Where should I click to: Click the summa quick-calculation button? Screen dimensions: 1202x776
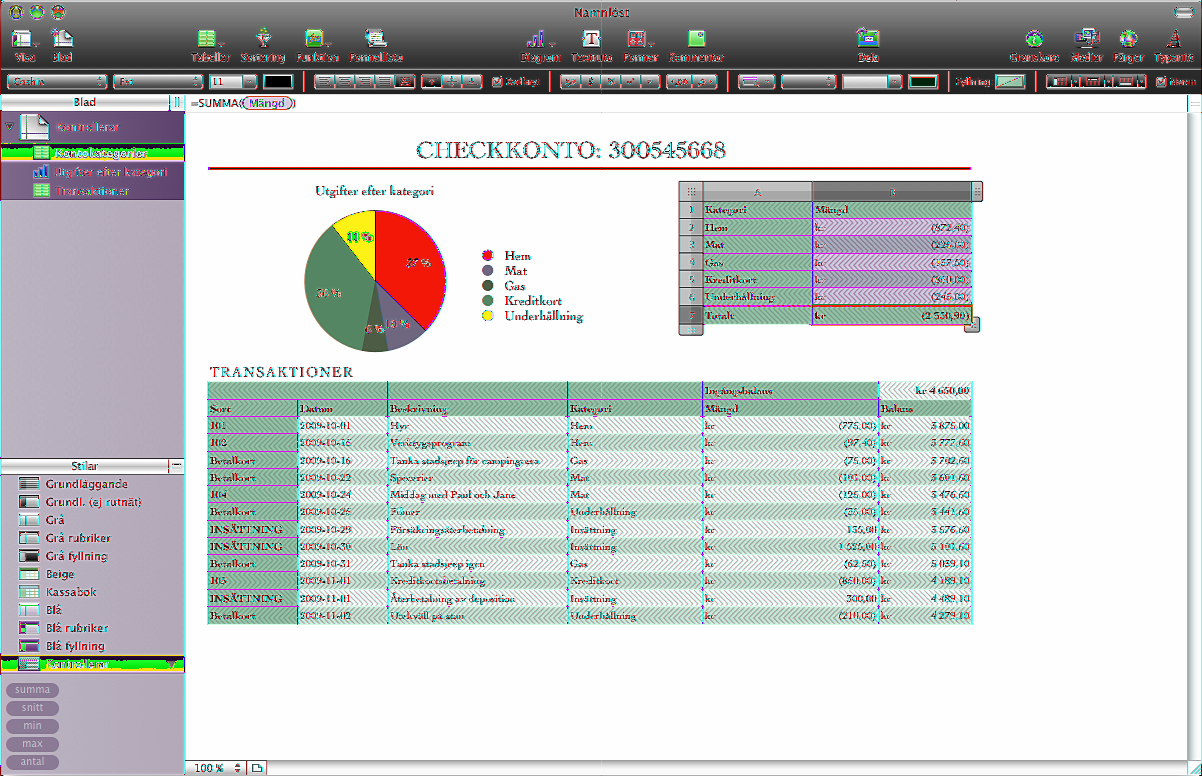(x=32, y=690)
